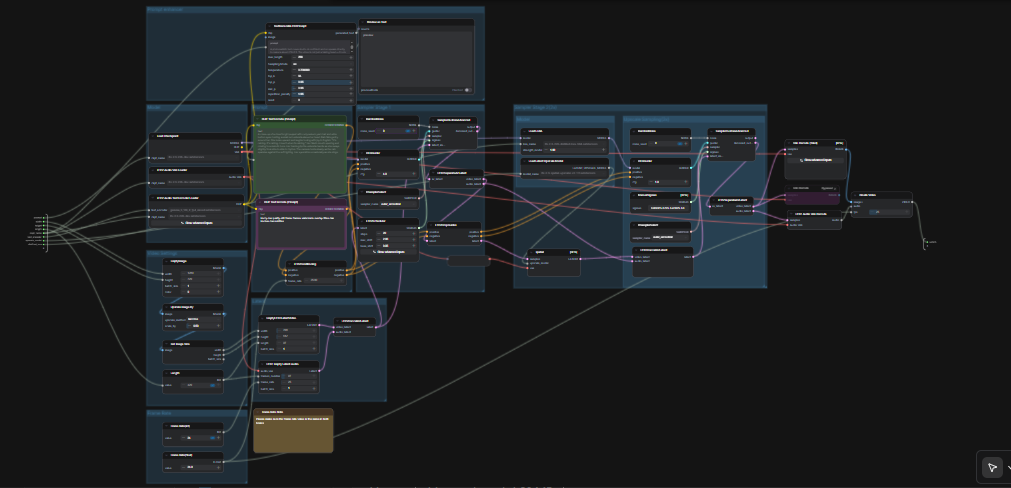Collapse the Create Video node
1011x488 pixels.
tap(855, 195)
